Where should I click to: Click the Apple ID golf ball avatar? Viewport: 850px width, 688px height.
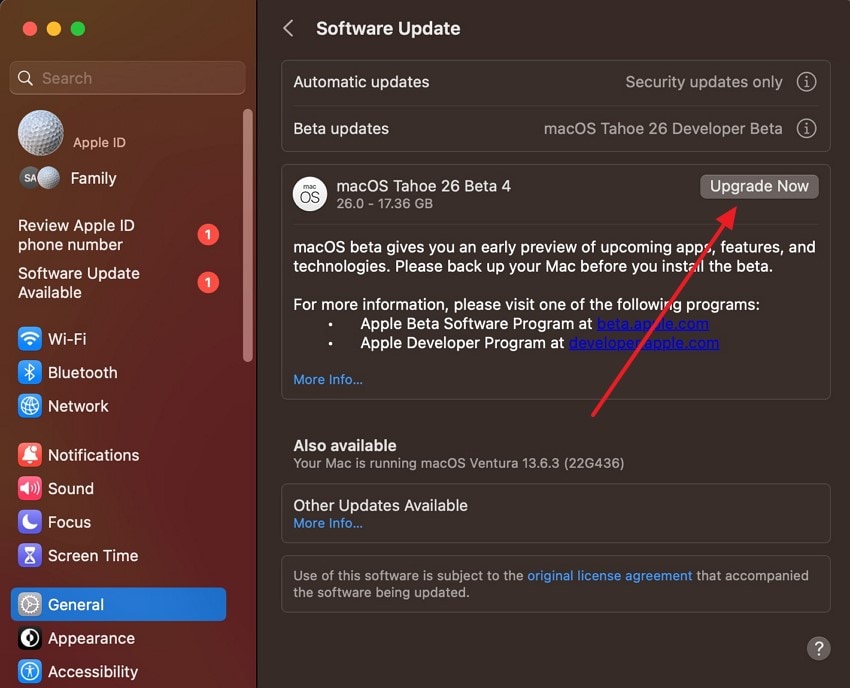(x=41, y=133)
